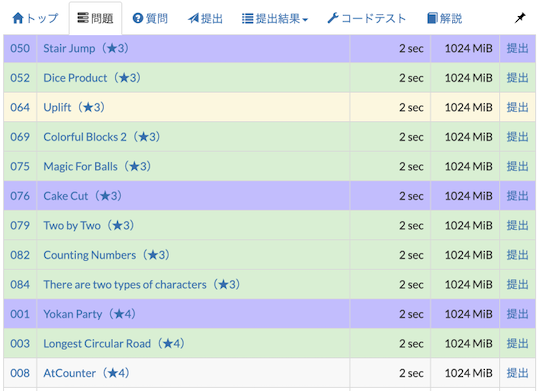Click 提出 in the Two by Two row
Viewport: 540px width, 391px height.
[517, 226]
